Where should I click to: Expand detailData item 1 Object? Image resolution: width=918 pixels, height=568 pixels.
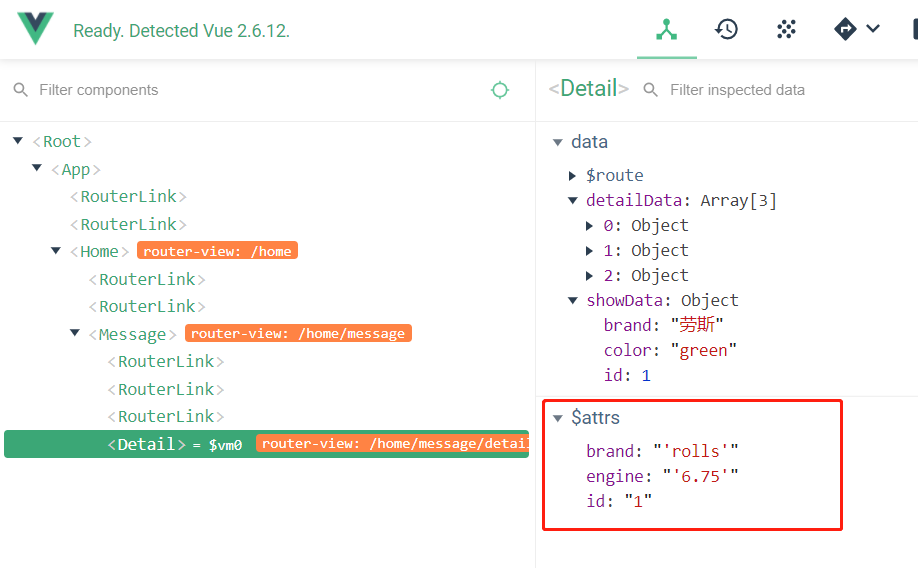tap(590, 251)
